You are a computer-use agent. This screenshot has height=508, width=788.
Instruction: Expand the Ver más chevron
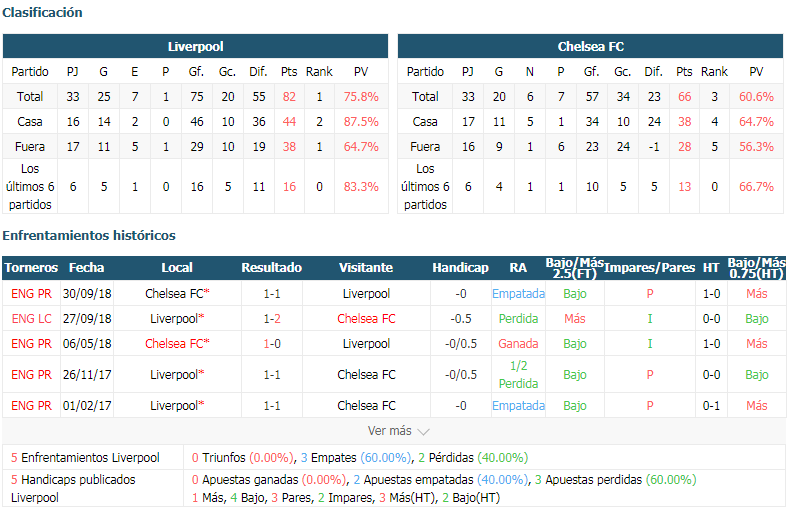click(424, 432)
